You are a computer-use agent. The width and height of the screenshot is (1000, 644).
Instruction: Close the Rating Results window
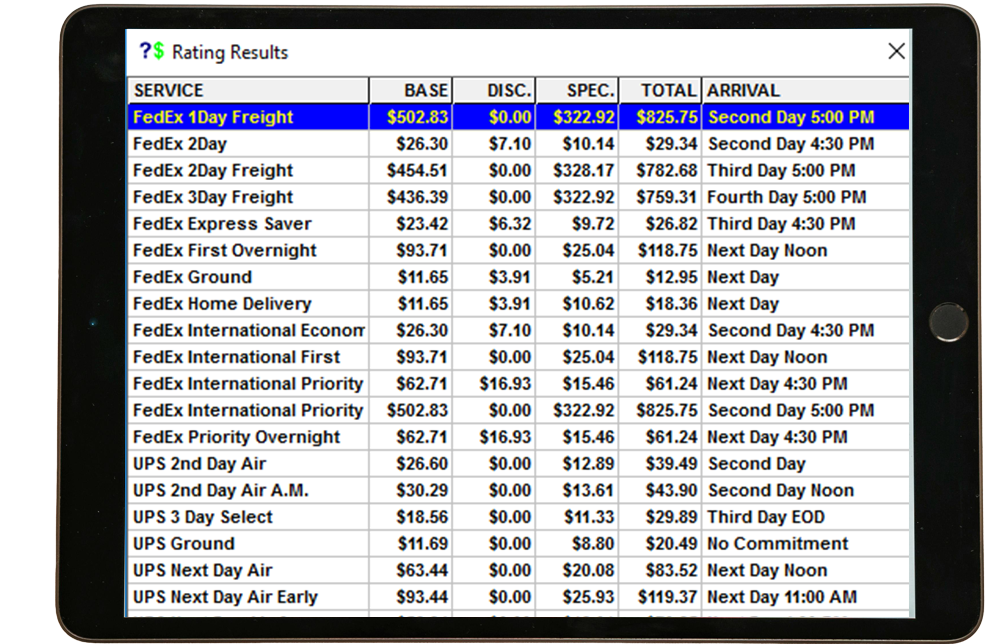click(896, 52)
